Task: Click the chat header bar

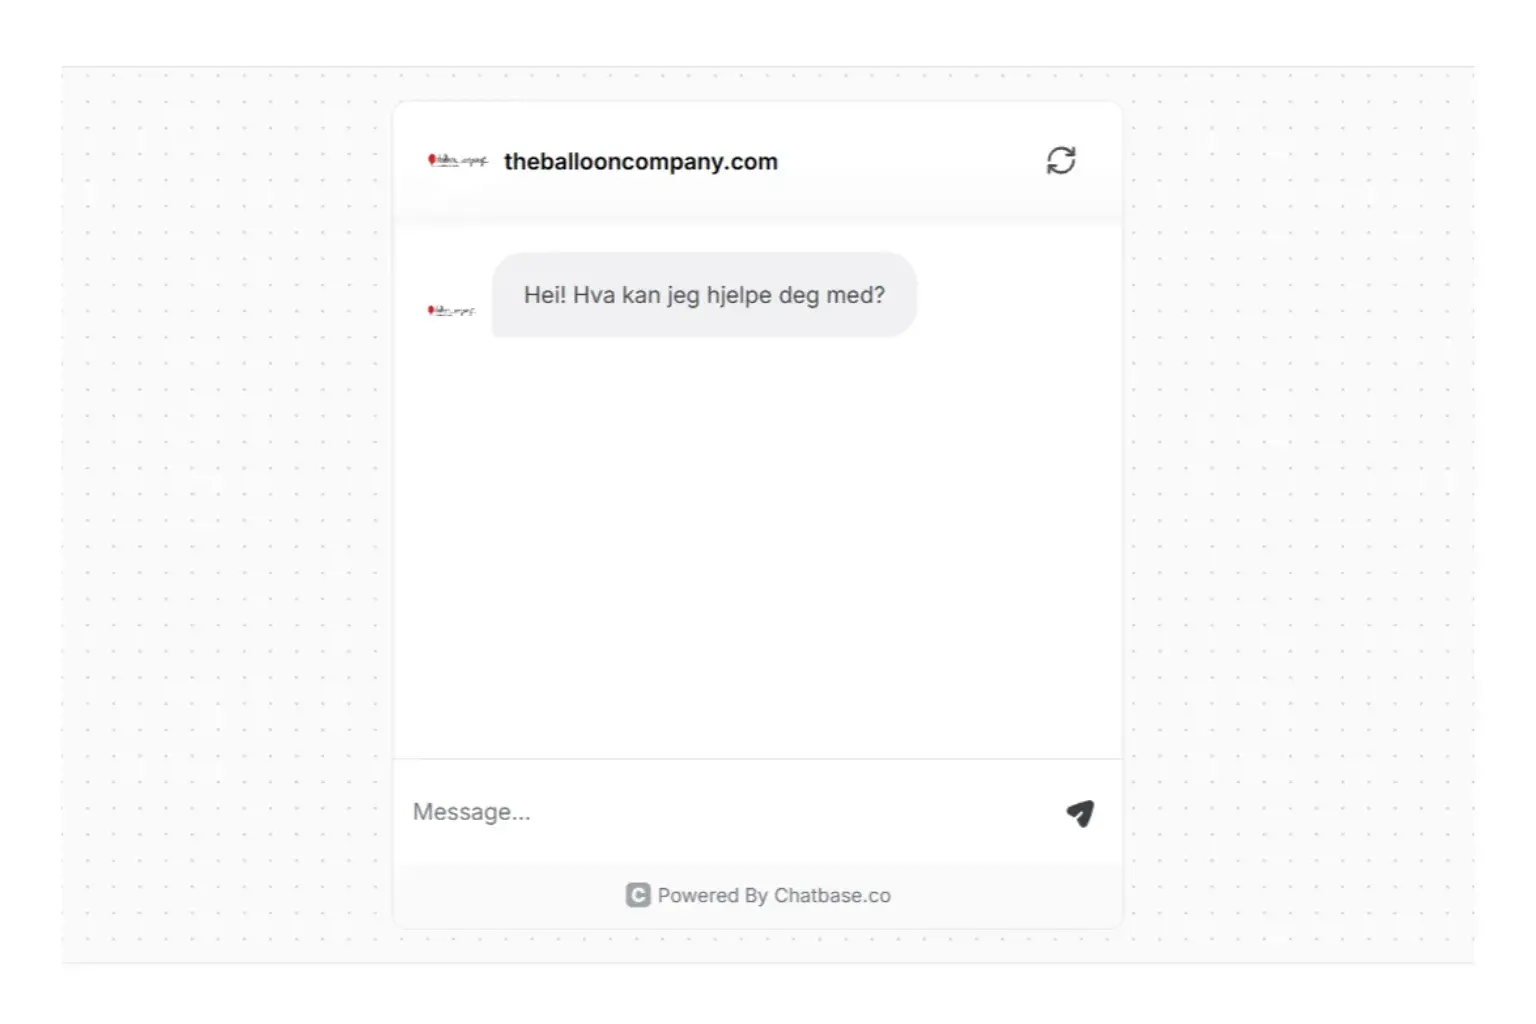Action: (x=757, y=162)
